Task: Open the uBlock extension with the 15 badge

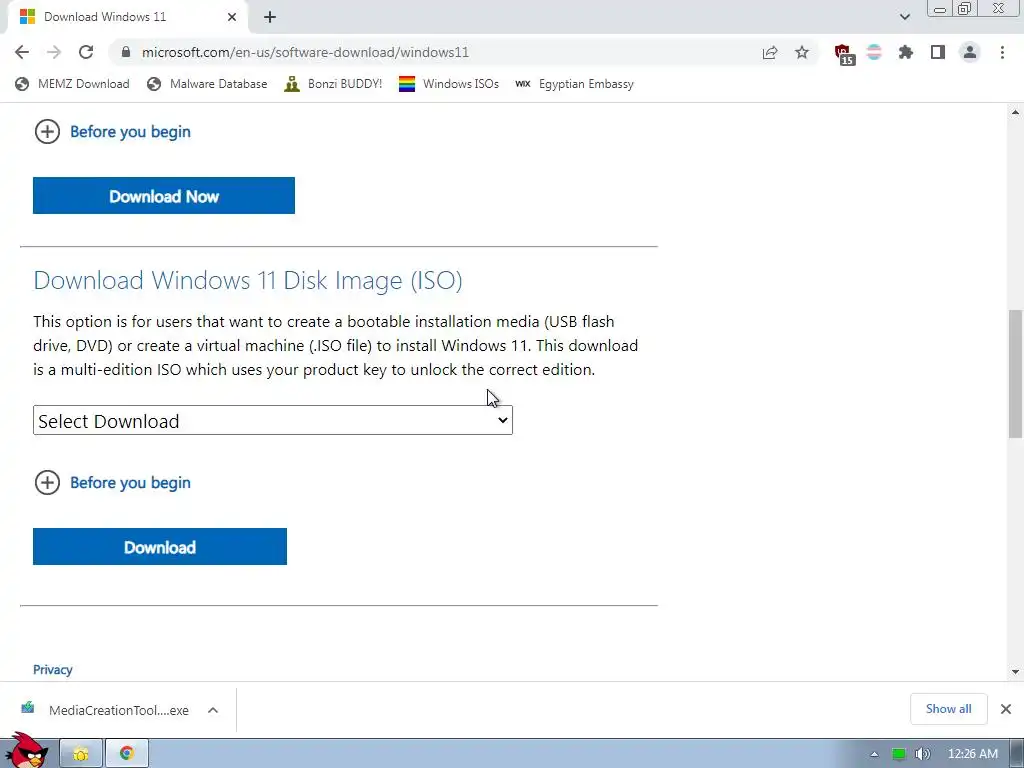Action: (x=844, y=54)
